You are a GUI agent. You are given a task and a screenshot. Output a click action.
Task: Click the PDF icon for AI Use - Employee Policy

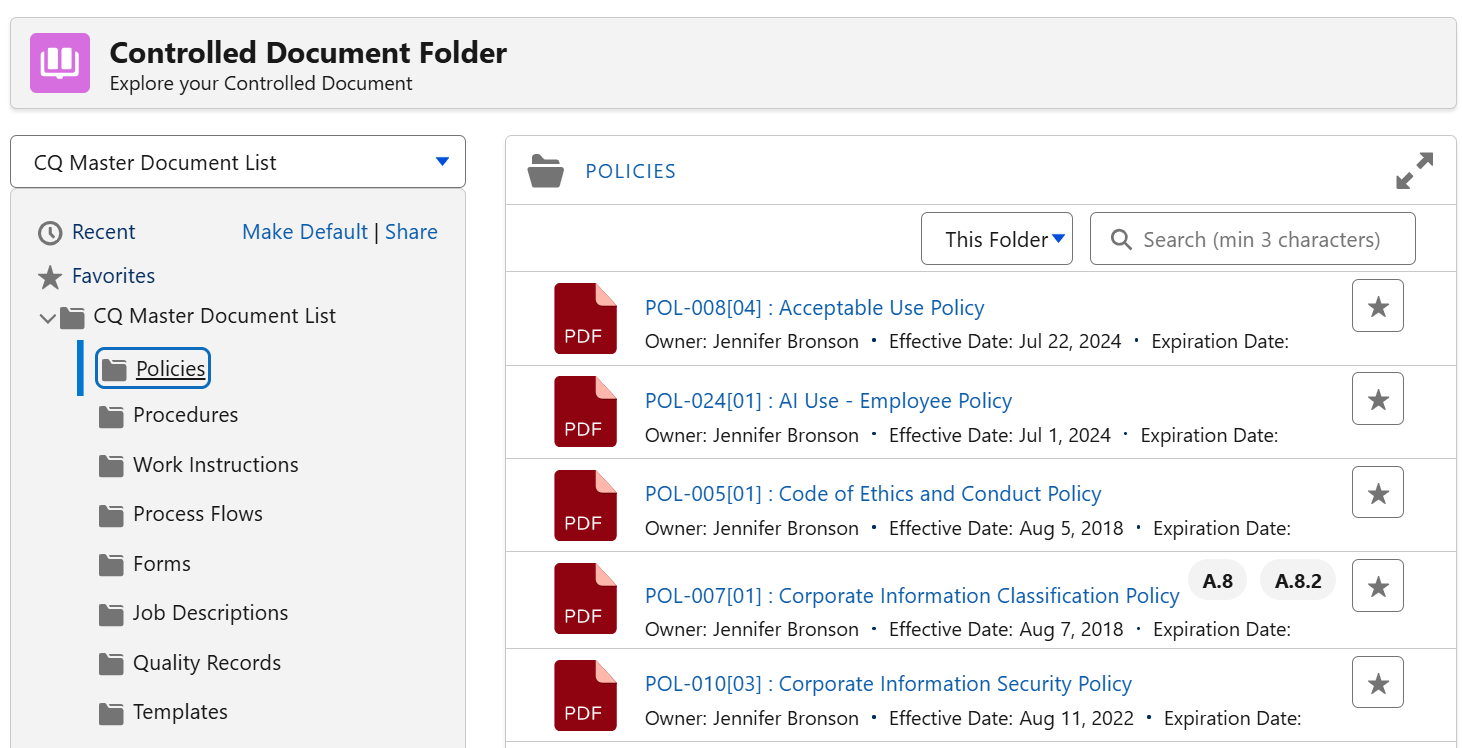[585, 411]
